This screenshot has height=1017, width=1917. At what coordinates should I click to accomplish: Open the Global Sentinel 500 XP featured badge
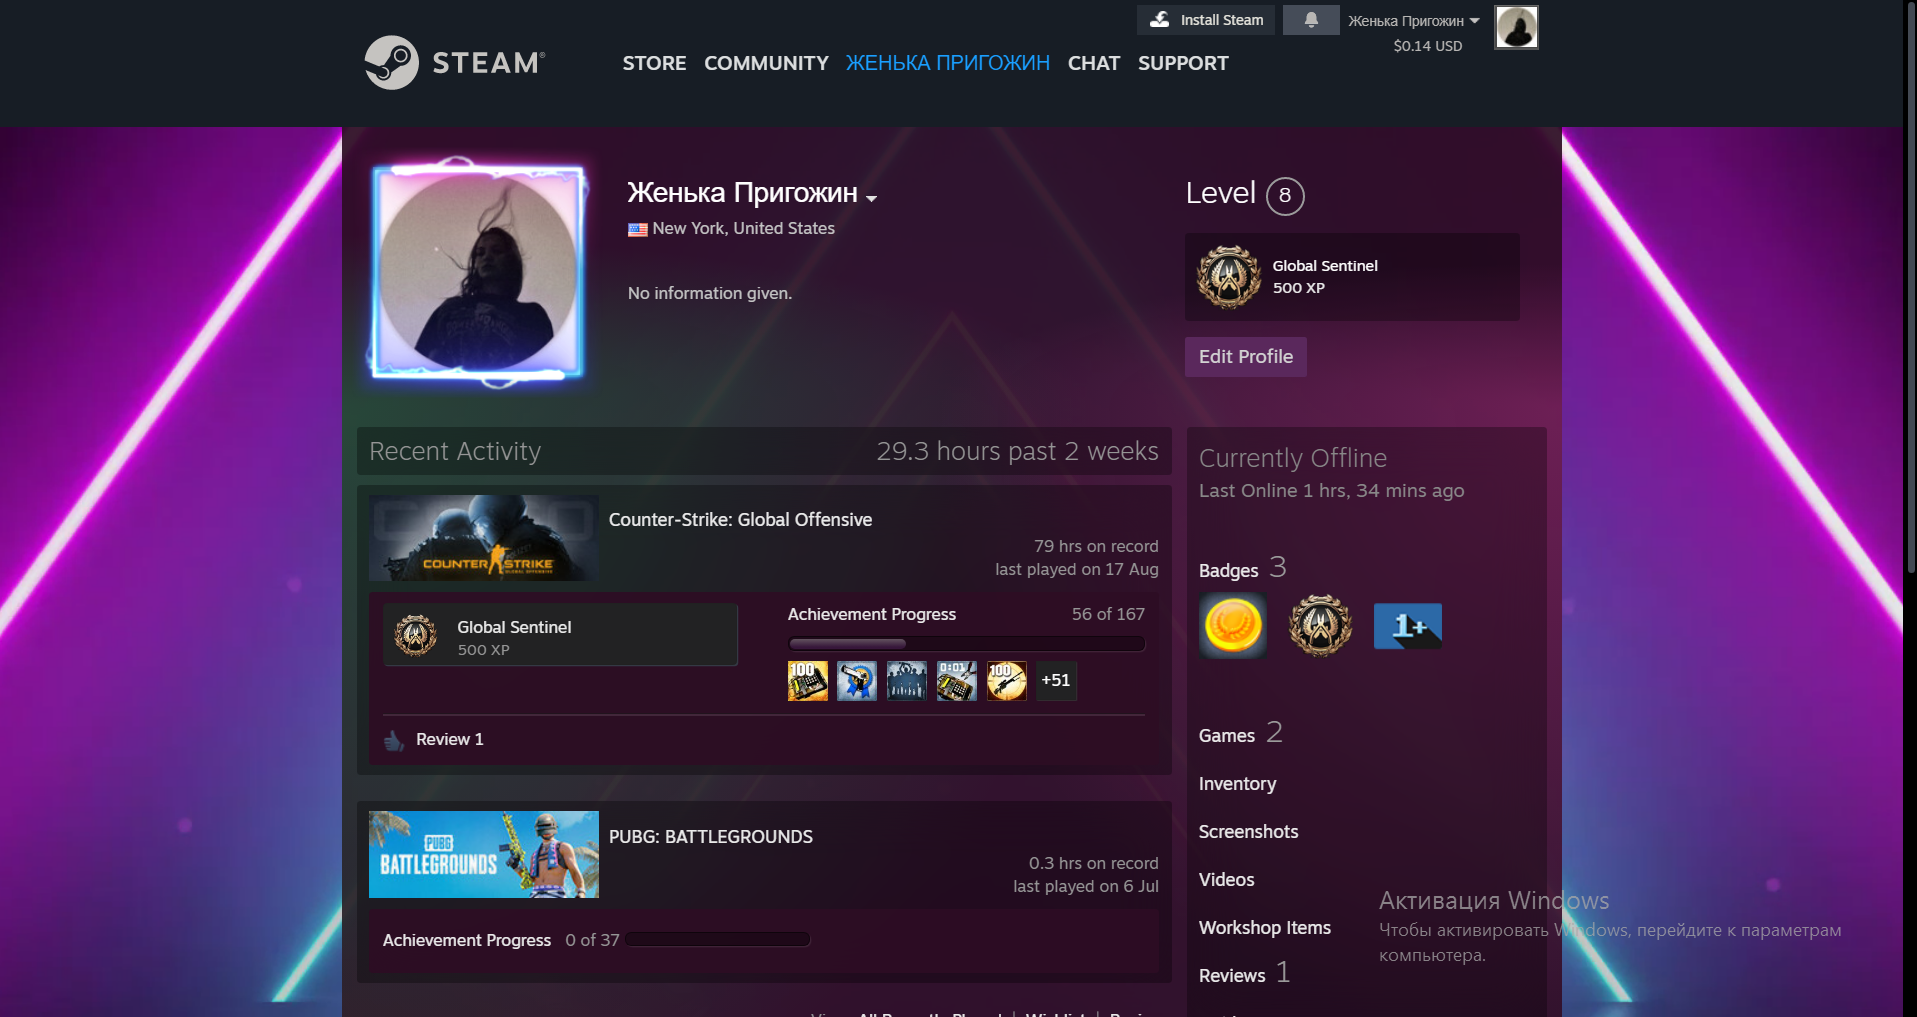pyautogui.click(x=1352, y=277)
